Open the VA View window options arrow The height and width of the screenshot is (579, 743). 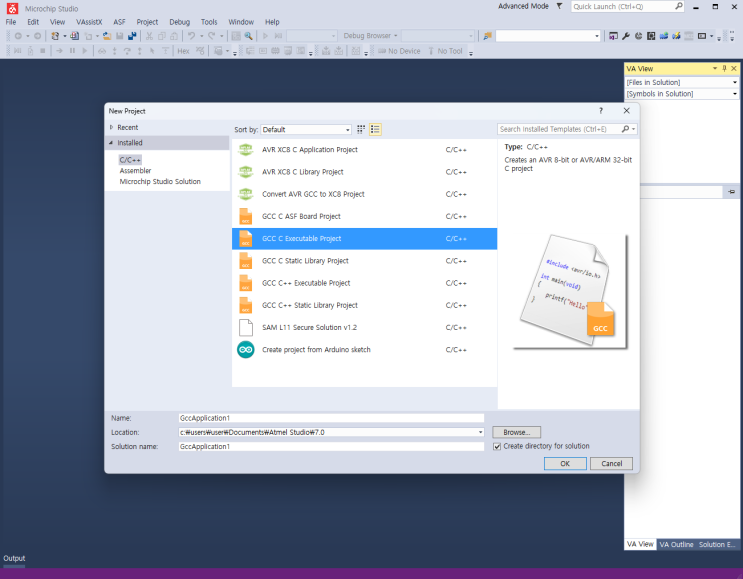(715, 69)
